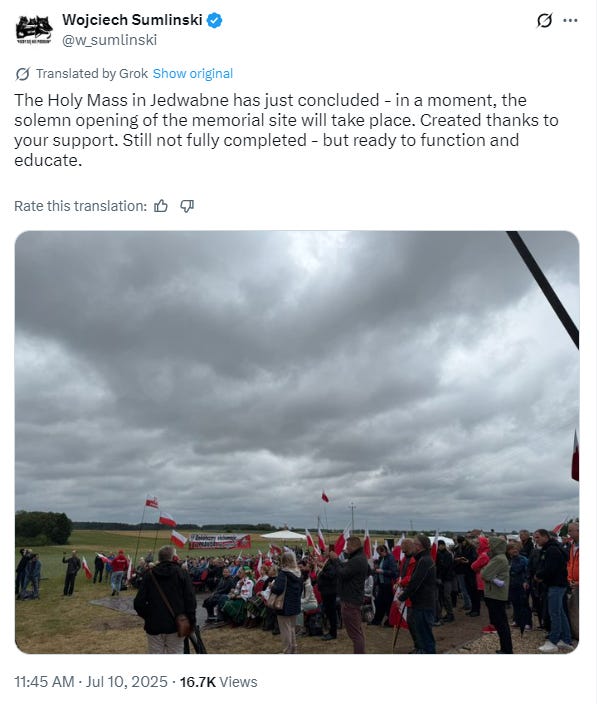The image size is (597, 704).
Task: Open the @w_sumlinski handle link
Action: [x=110, y=40]
